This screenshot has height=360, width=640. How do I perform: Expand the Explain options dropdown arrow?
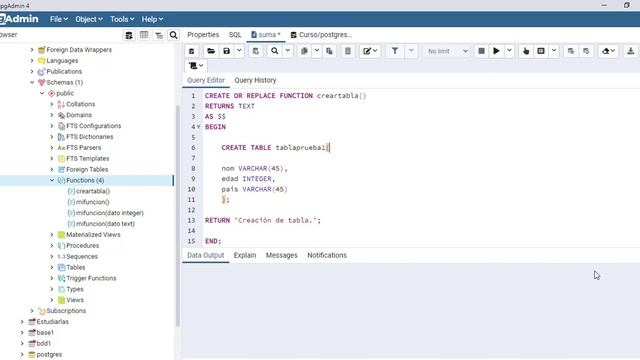click(x=554, y=51)
